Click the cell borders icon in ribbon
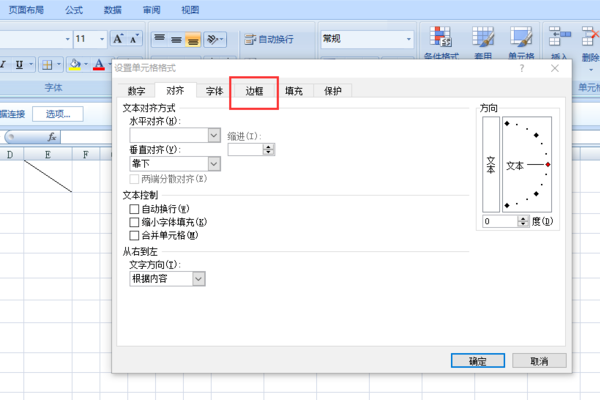 point(47,65)
